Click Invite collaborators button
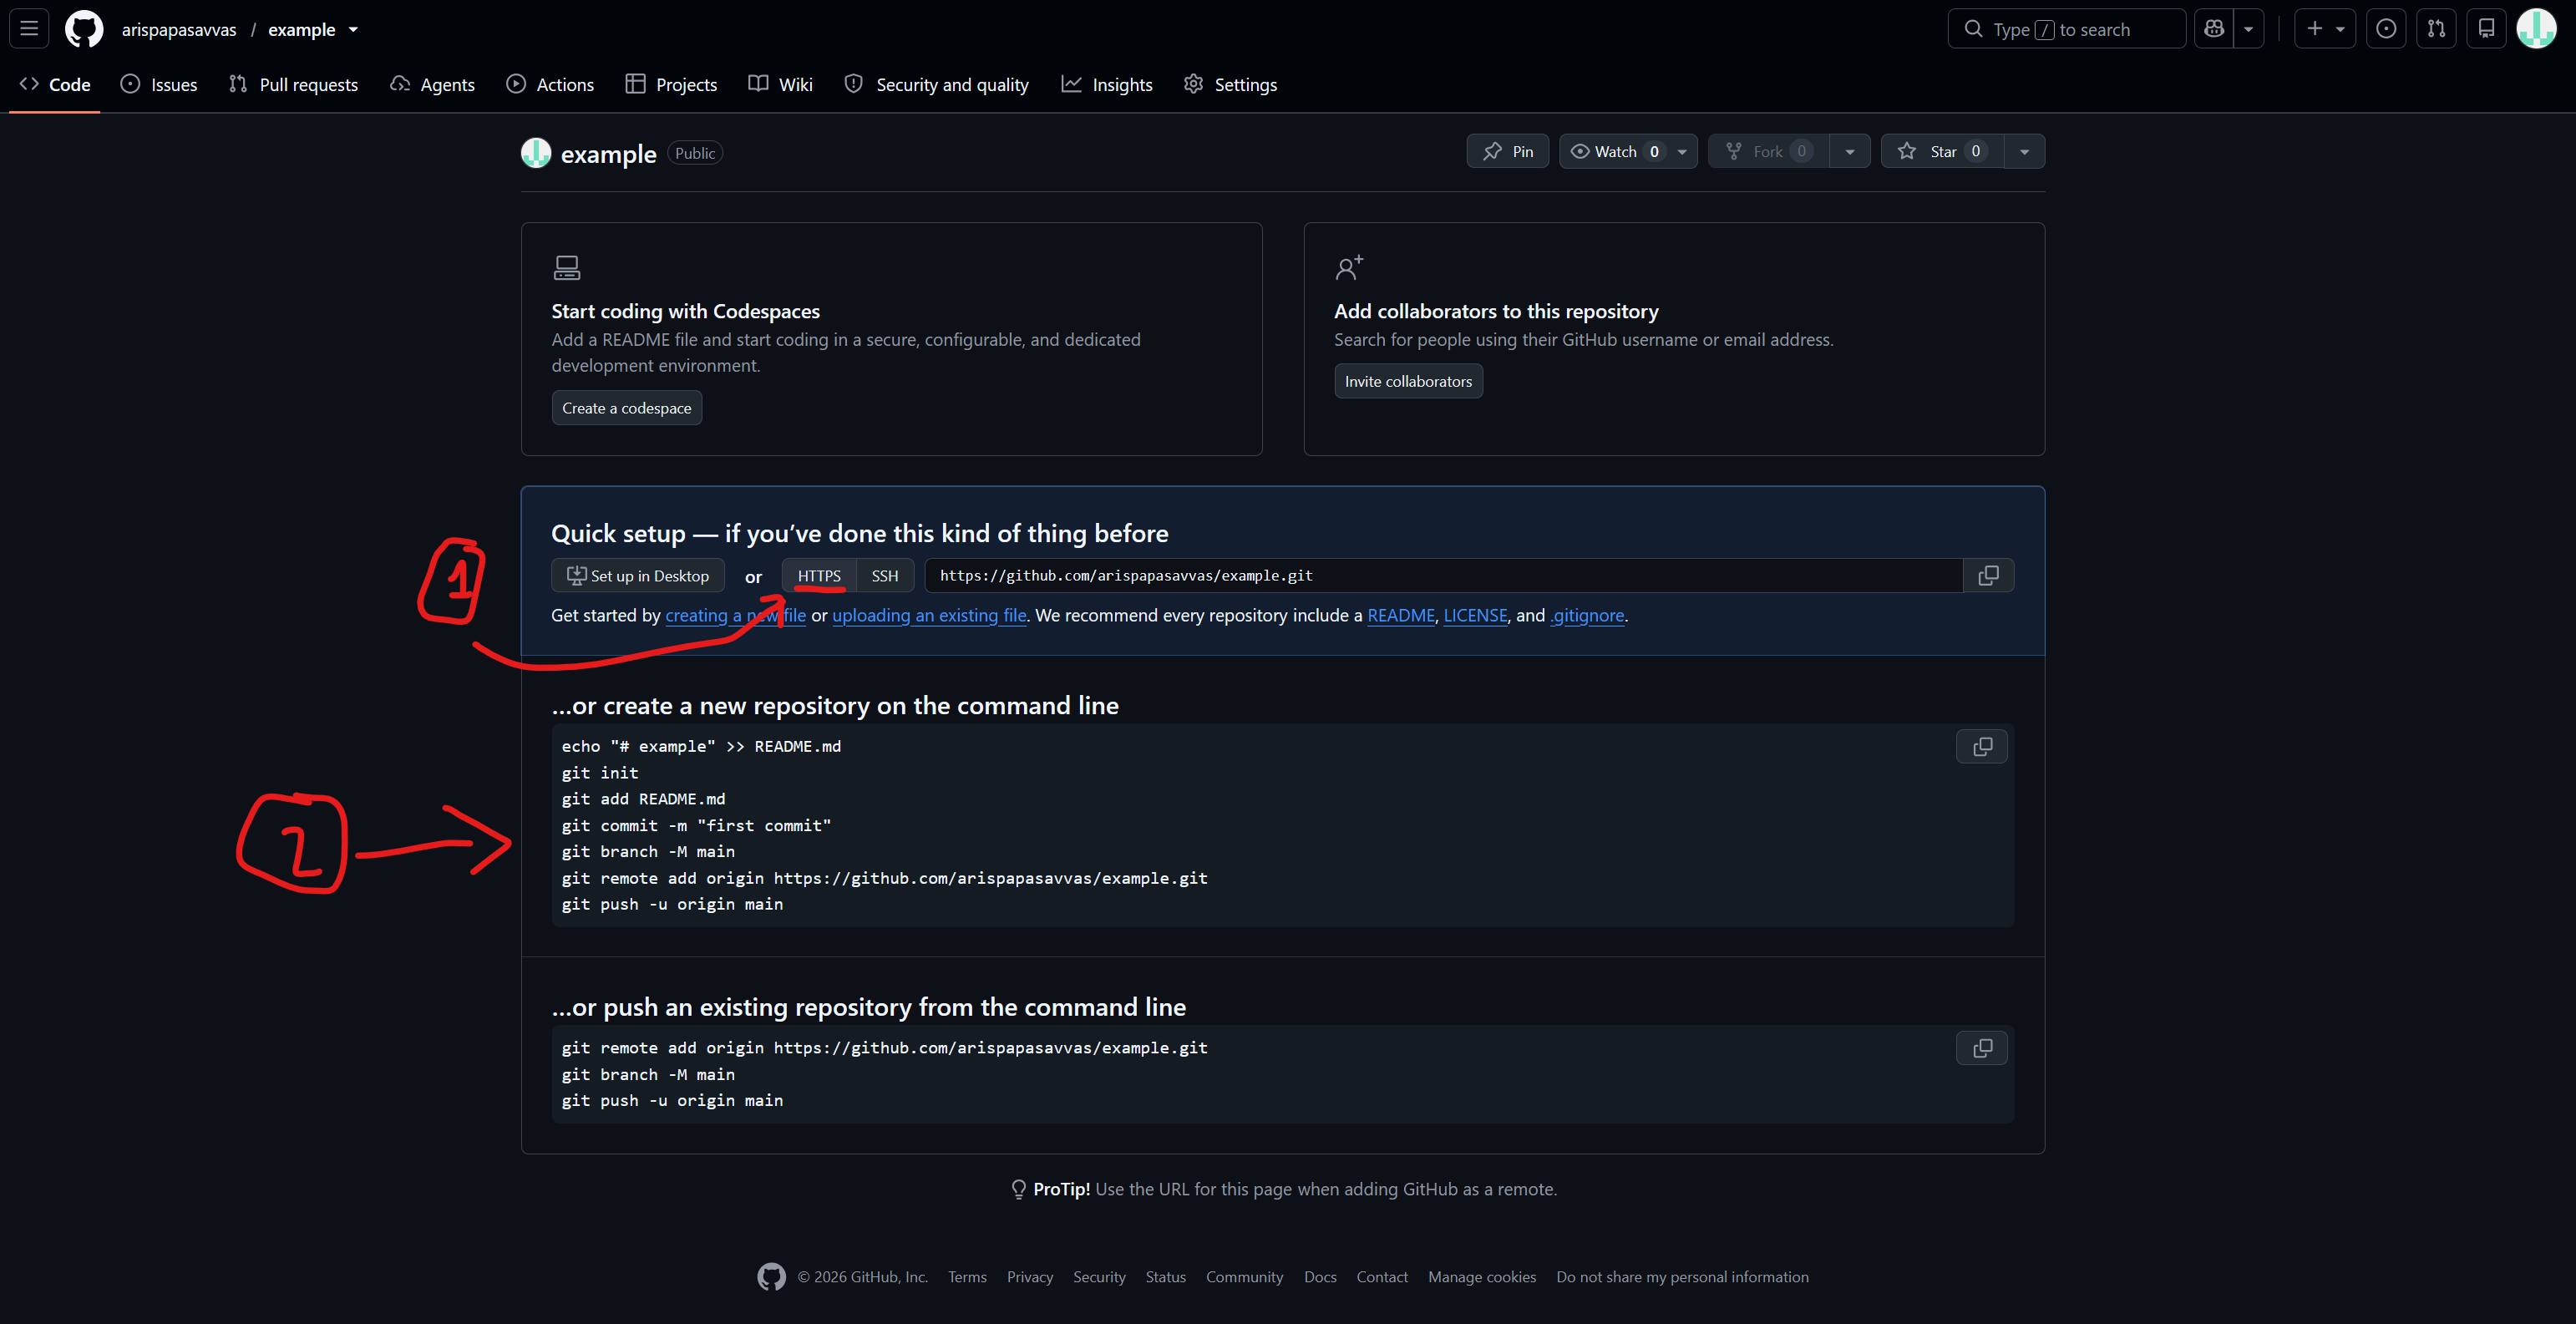 click(x=1408, y=381)
